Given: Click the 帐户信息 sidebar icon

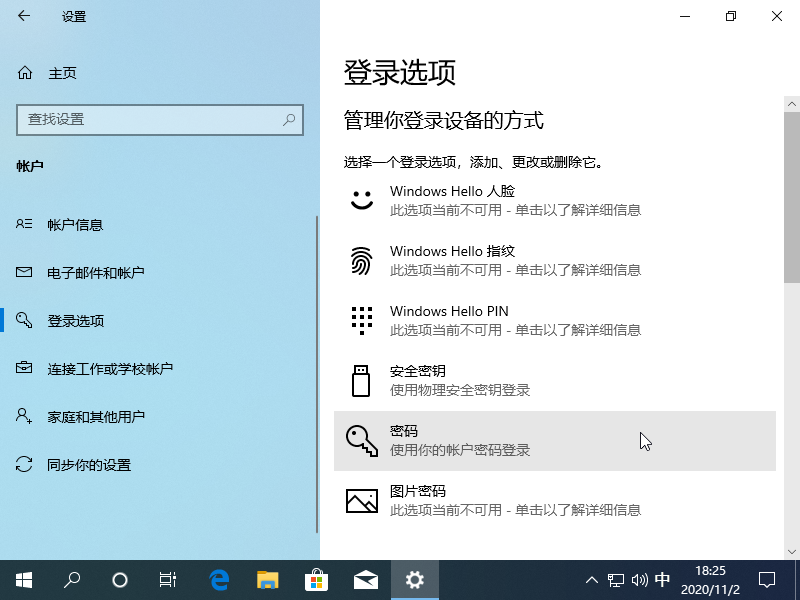Looking at the screenshot, I should (x=23, y=224).
